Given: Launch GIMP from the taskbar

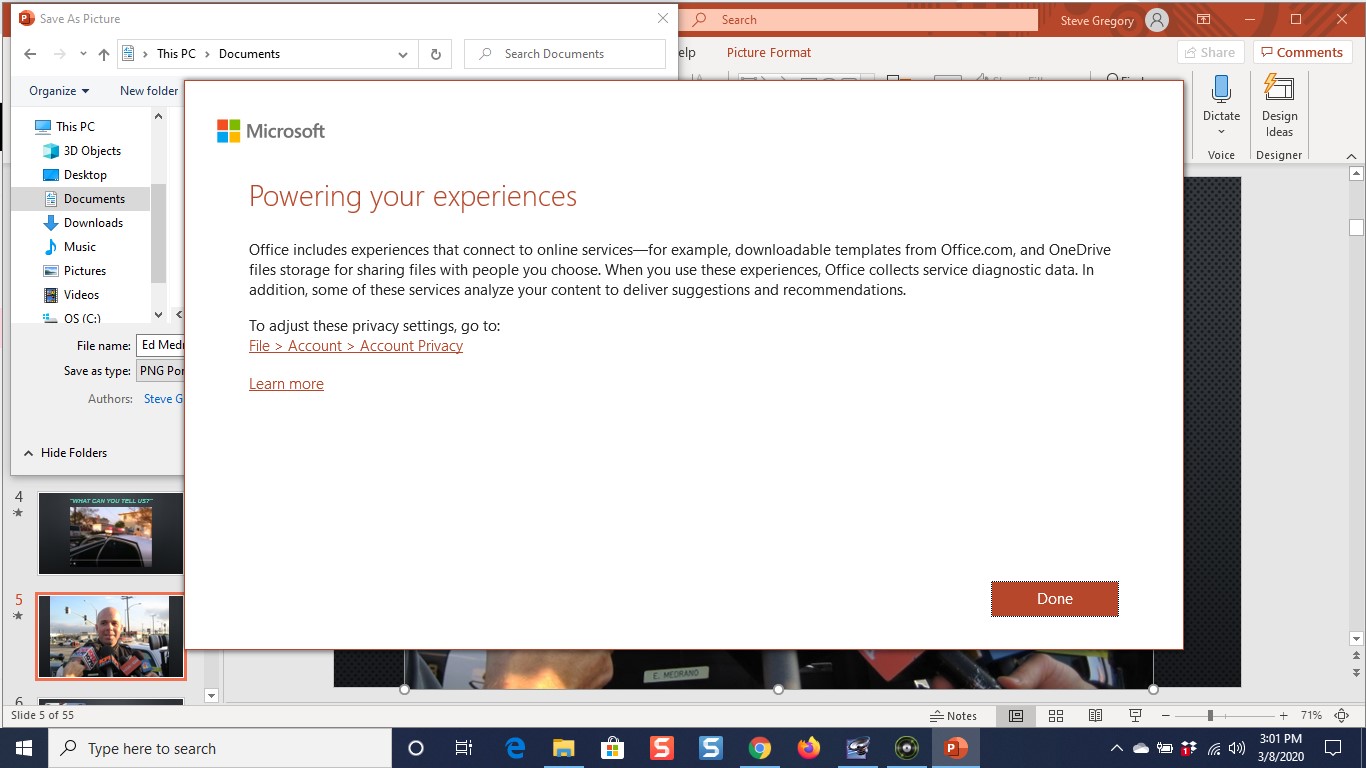Looking at the screenshot, I should [x=857, y=747].
